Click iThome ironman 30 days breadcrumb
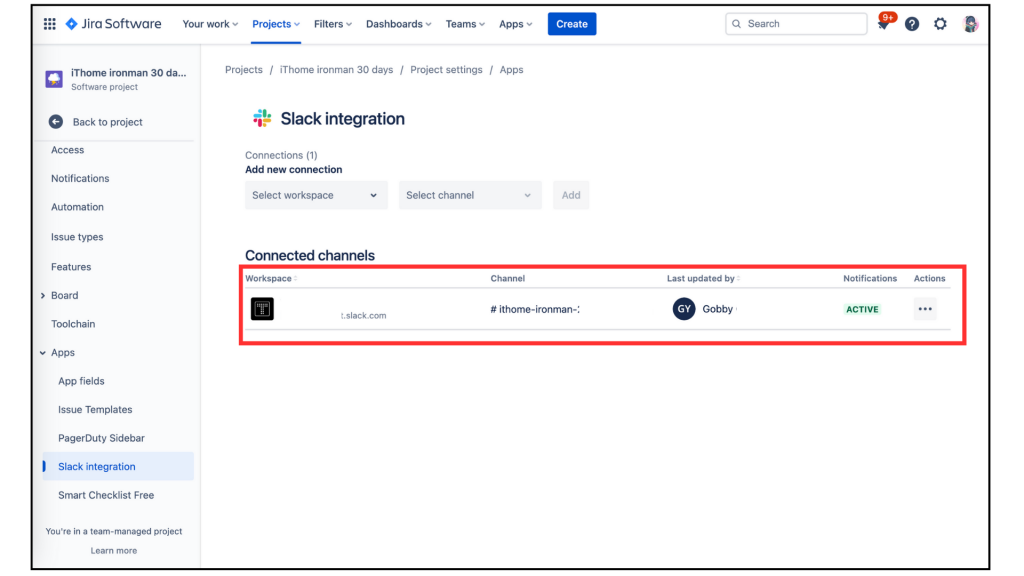 pos(336,70)
